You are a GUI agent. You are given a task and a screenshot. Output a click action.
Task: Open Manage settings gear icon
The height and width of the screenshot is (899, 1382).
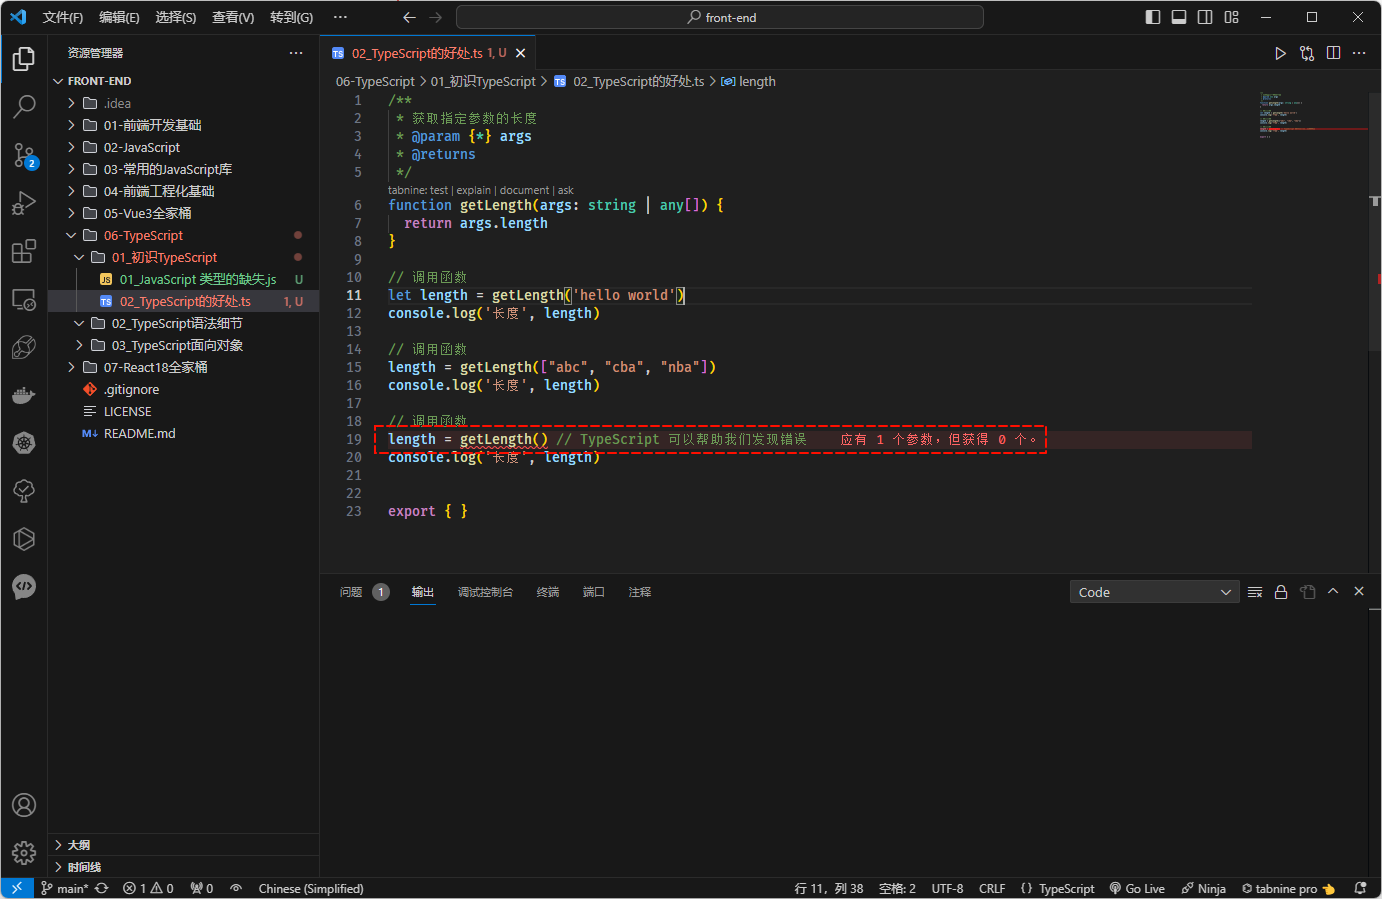pyautogui.click(x=24, y=852)
